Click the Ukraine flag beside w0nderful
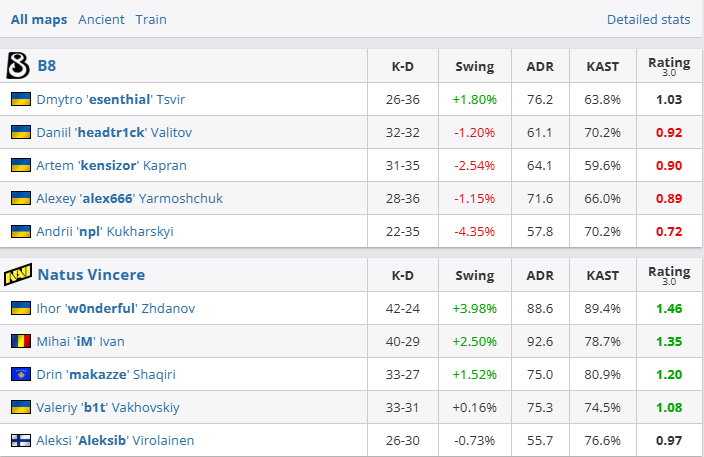Viewport: 704px width, 457px height. tap(20, 308)
